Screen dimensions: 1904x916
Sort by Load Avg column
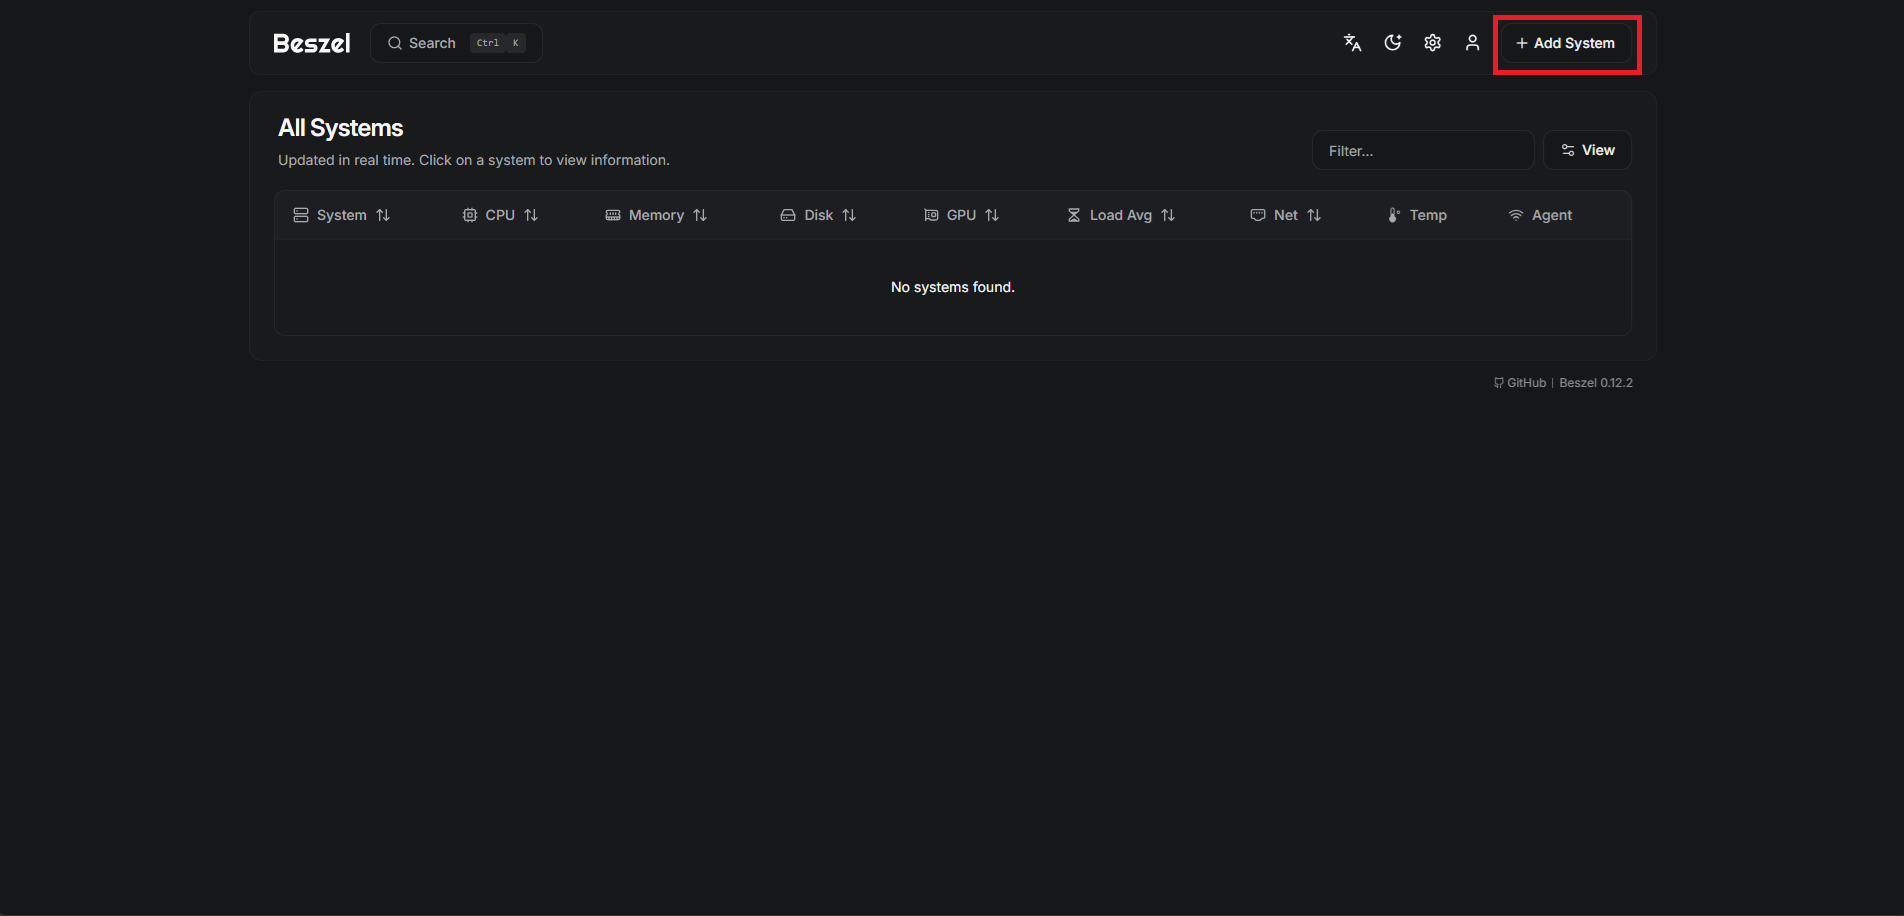(1121, 215)
